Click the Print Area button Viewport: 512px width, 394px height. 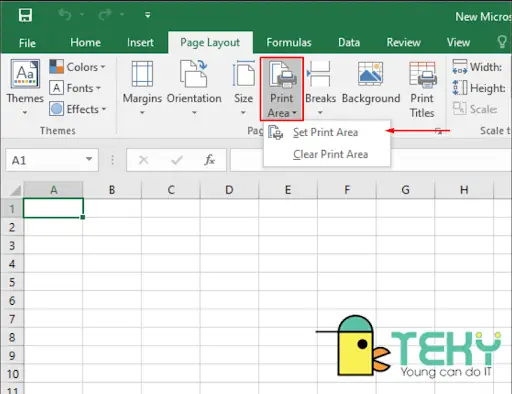(282, 89)
